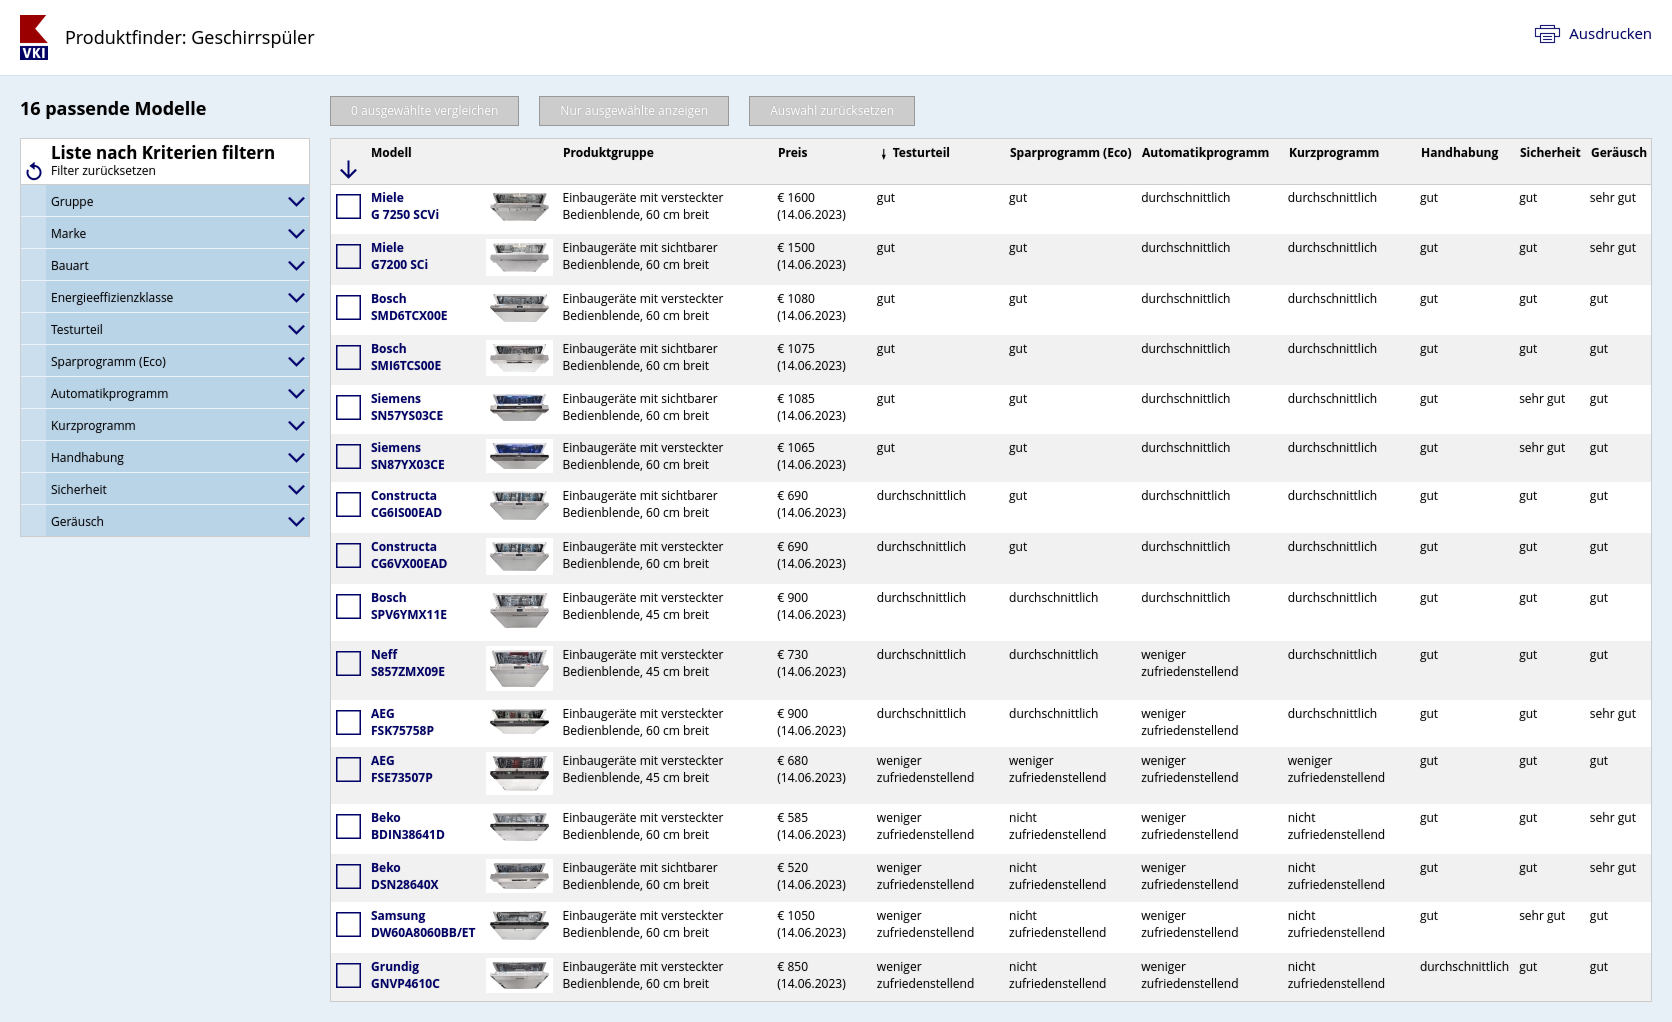Expand the Geräusch filter
1672x1022 pixels.
[x=165, y=521]
